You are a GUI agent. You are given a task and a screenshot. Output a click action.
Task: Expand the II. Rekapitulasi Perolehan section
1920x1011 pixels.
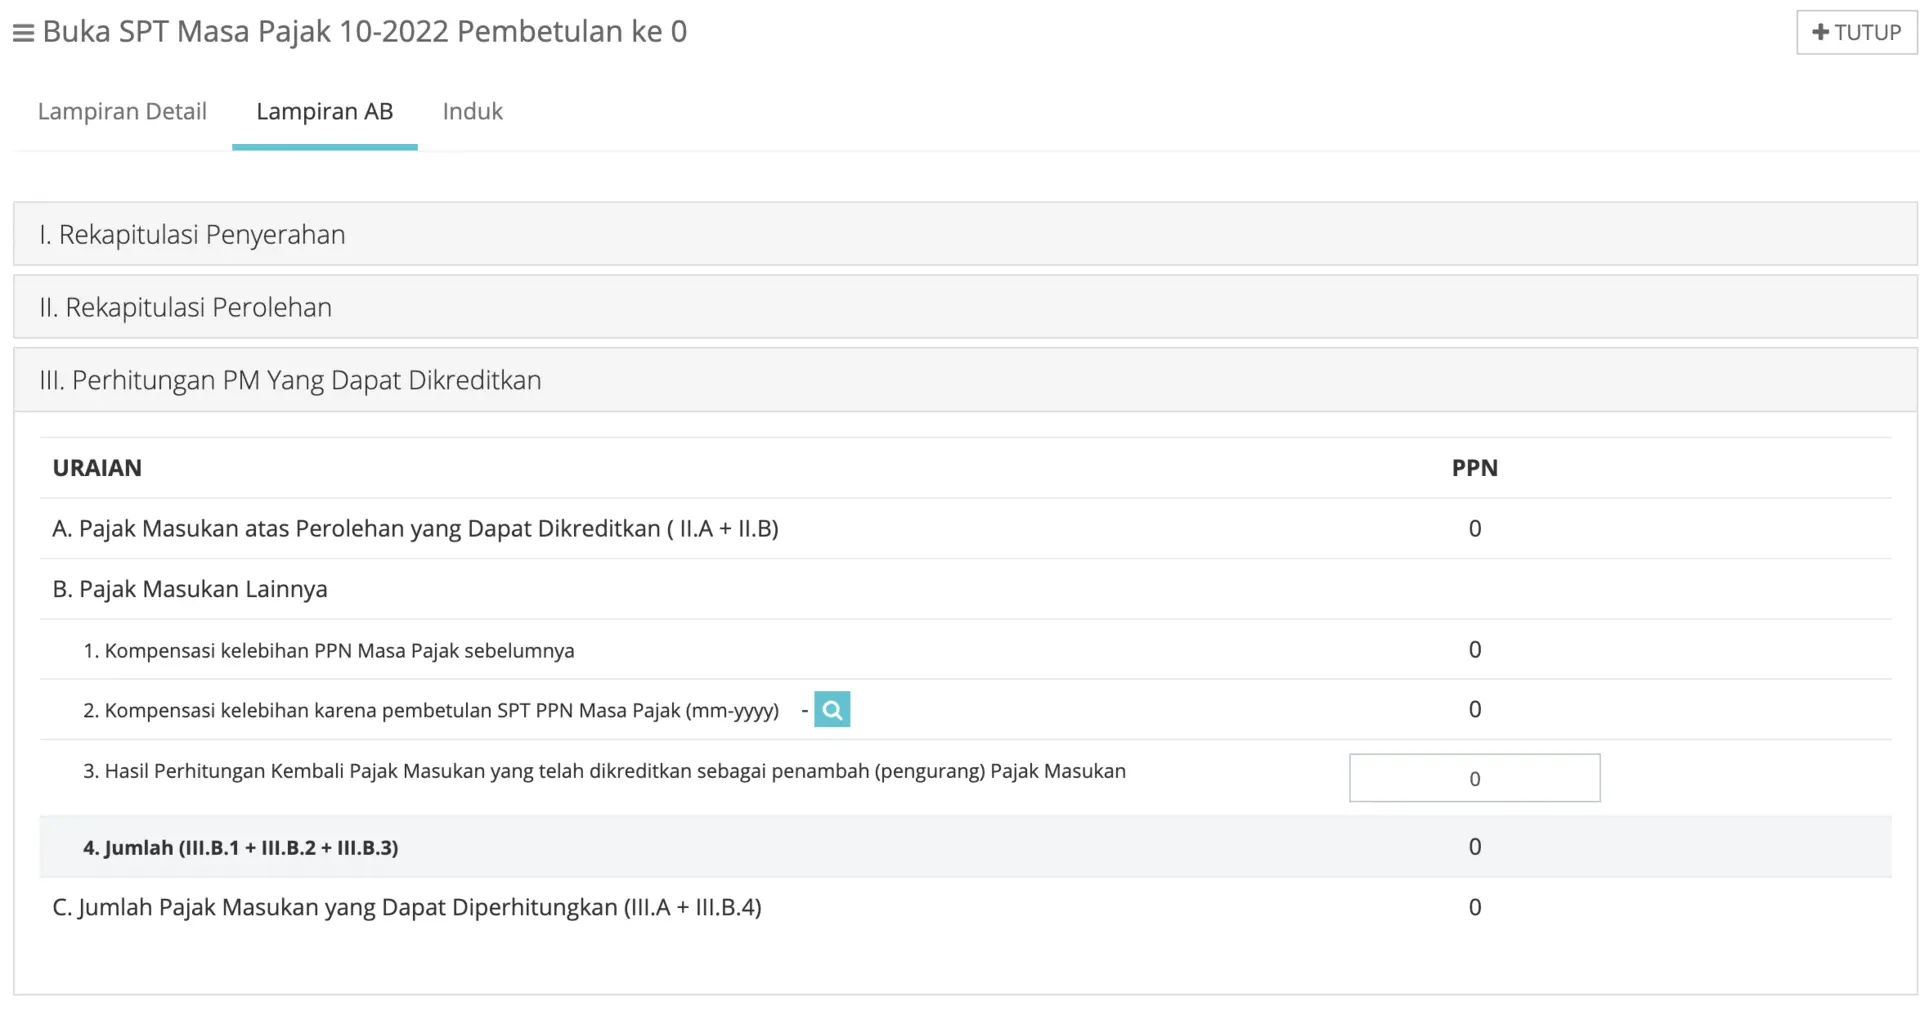(x=185, y=307)
